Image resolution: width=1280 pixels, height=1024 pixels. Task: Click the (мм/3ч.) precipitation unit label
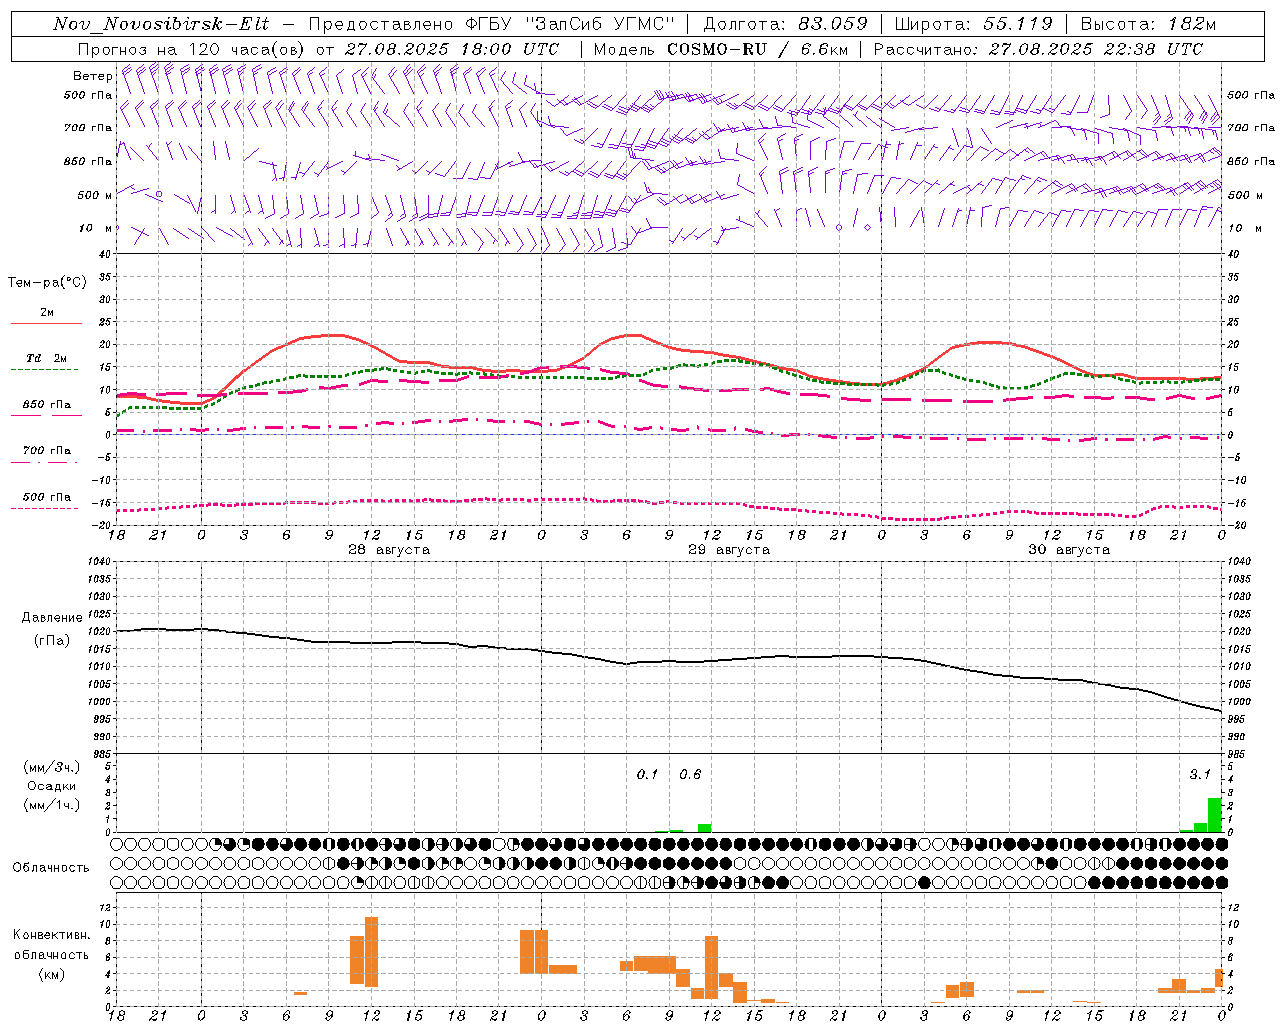(51, 766)
